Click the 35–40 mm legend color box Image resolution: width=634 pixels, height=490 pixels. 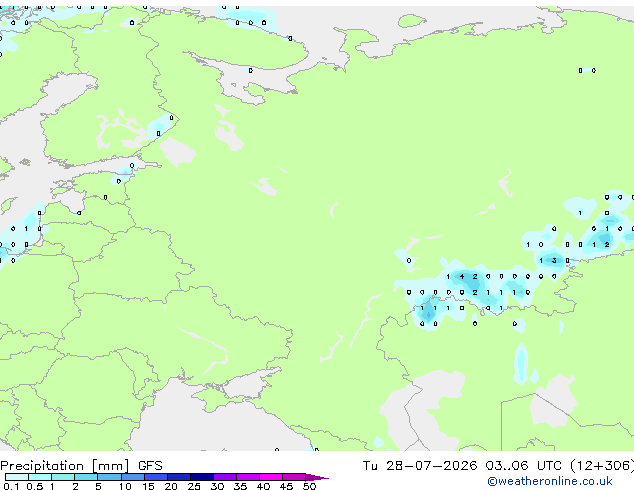pos(248,477)
